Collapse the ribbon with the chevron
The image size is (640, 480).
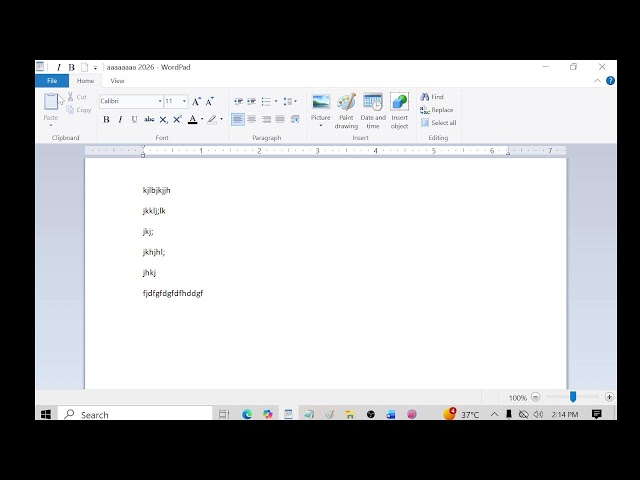click(x=597, y=81)
